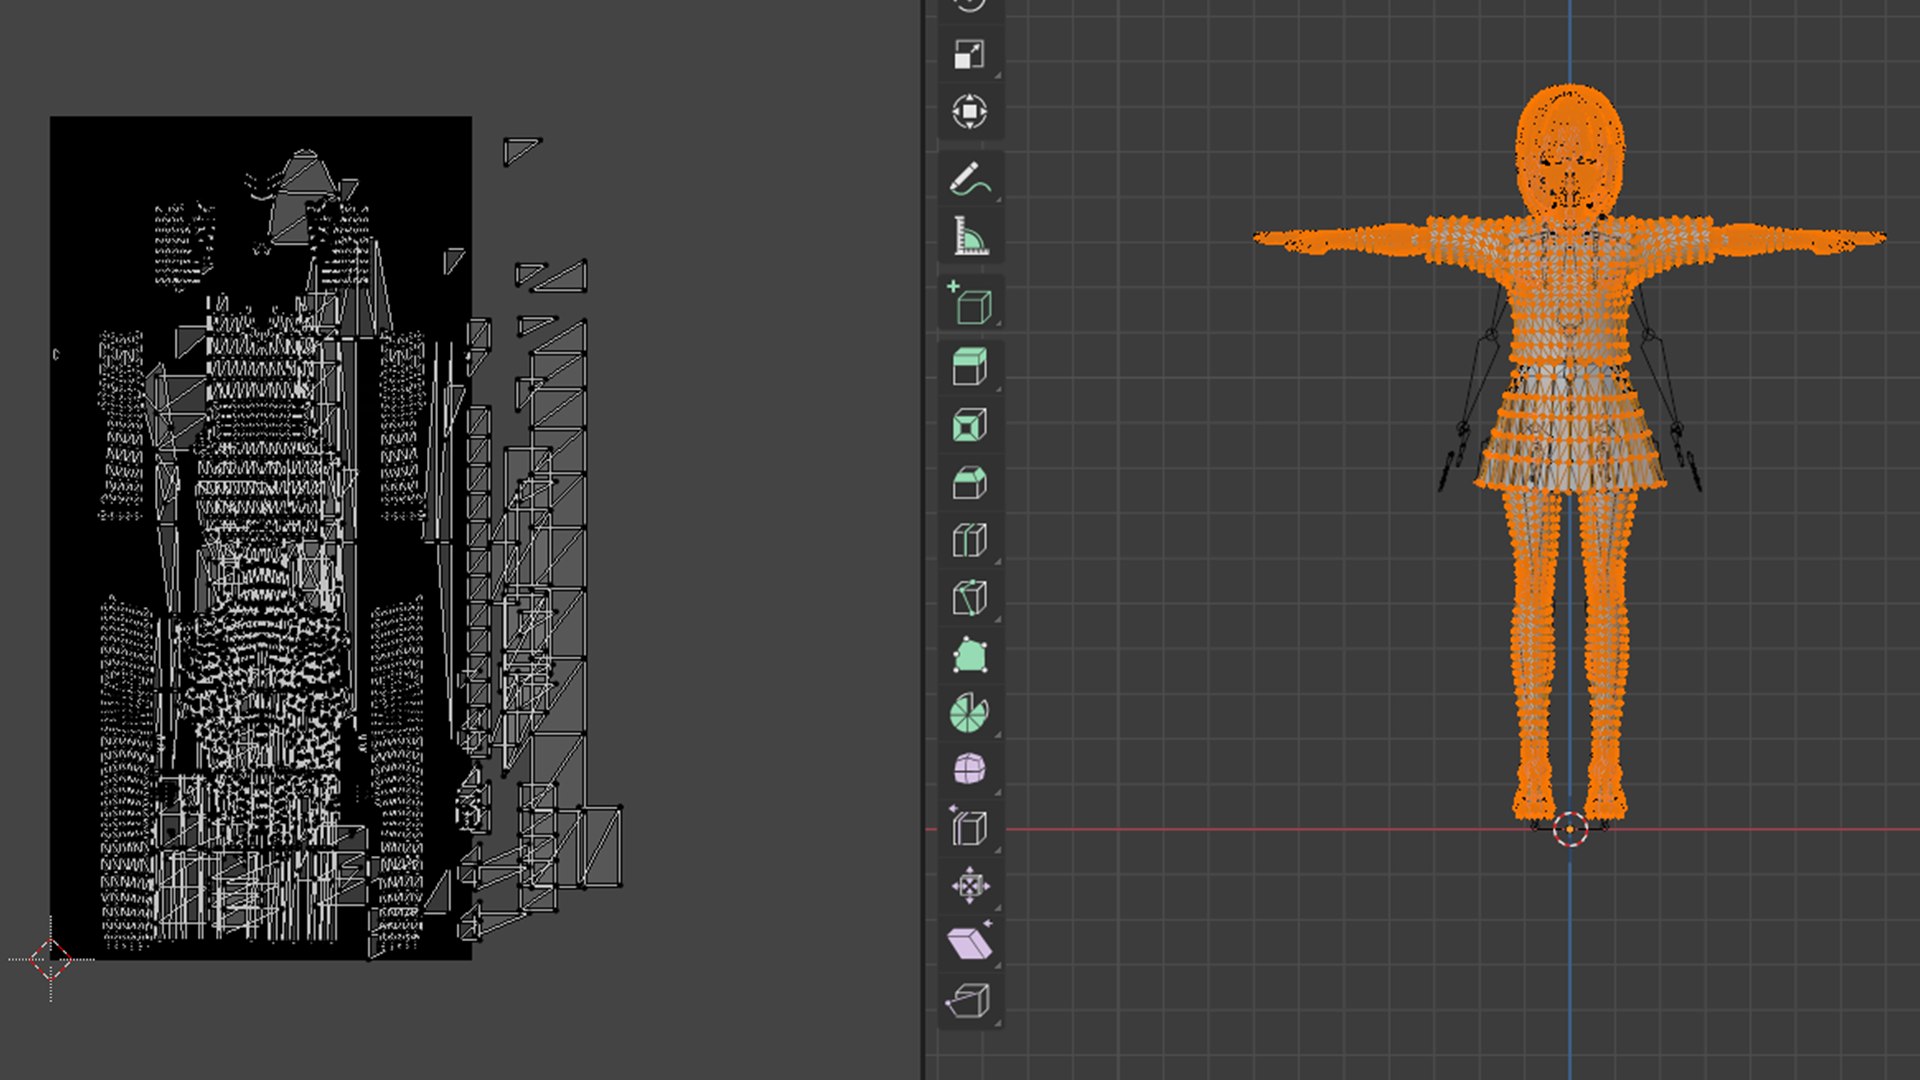
Task: Select the Transform tool
Action: [969, 111]
